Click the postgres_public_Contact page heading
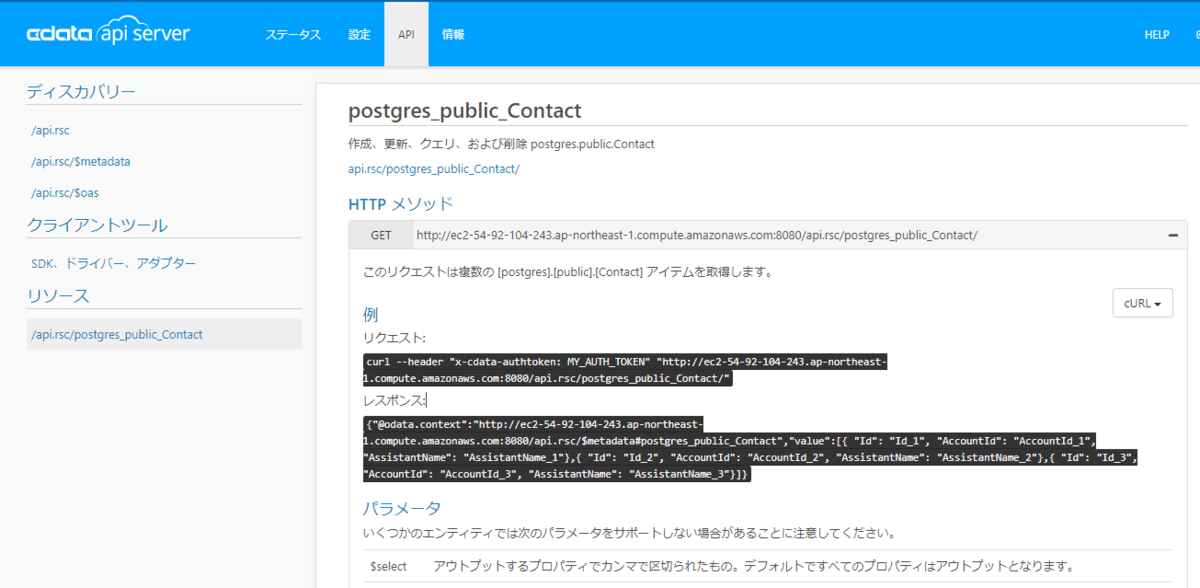Screen dimensions: 1200x588 [464, 110]
